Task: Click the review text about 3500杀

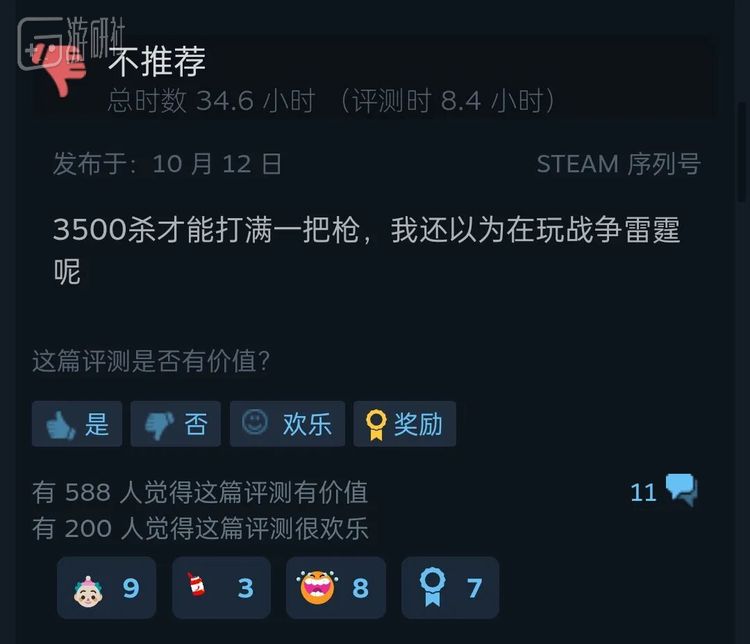Action: (366, 250)
